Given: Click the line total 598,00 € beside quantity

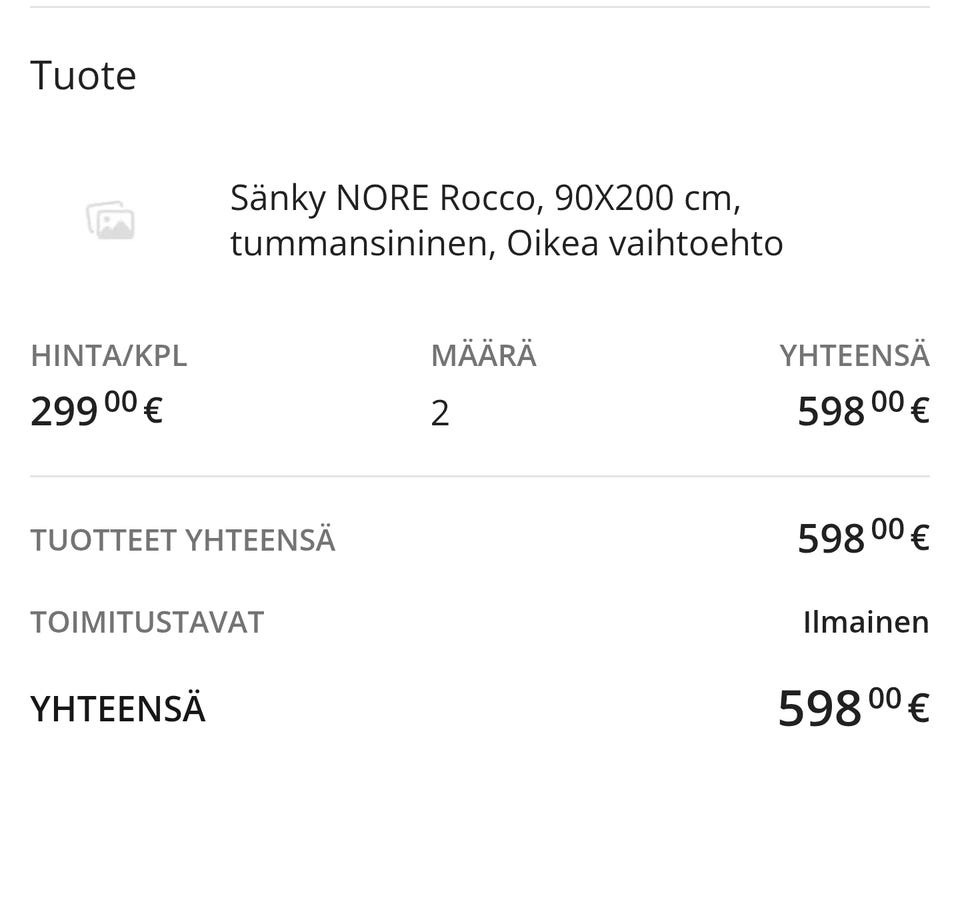Looking at the screenshot, I should click(x=863, y=410).
